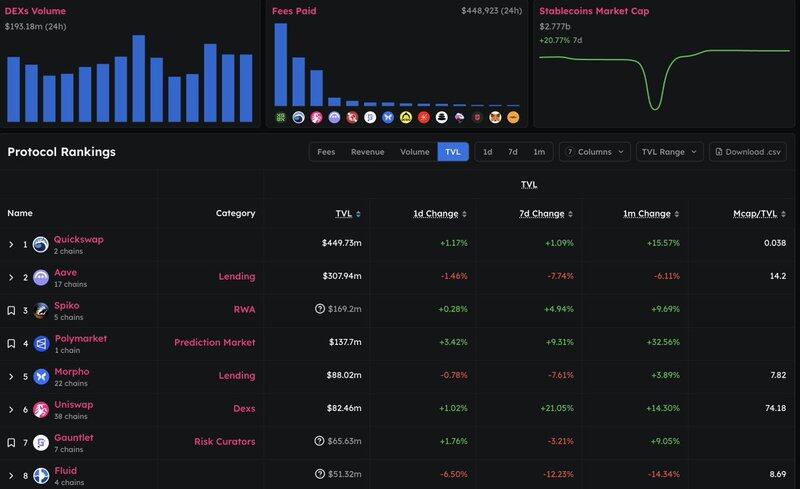Click the sort arrows next to TVL column header
Image resolution: width=800 pixels, height=489 pixels.
[358, 214]
